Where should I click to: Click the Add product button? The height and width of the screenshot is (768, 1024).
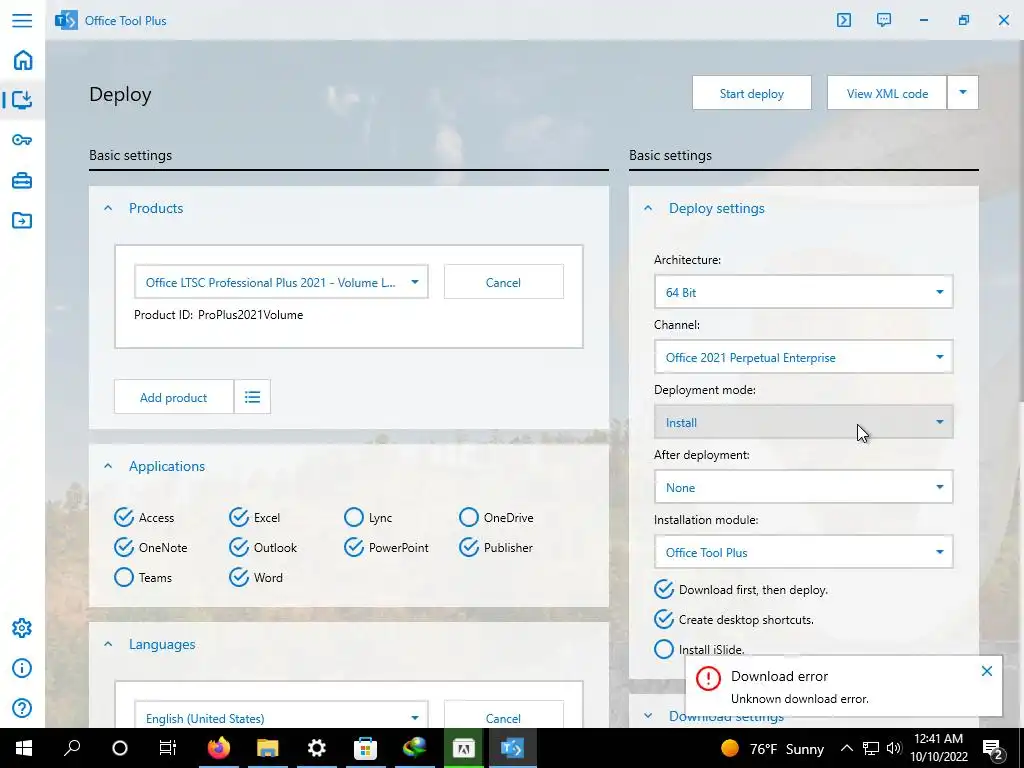click(174, 396)
